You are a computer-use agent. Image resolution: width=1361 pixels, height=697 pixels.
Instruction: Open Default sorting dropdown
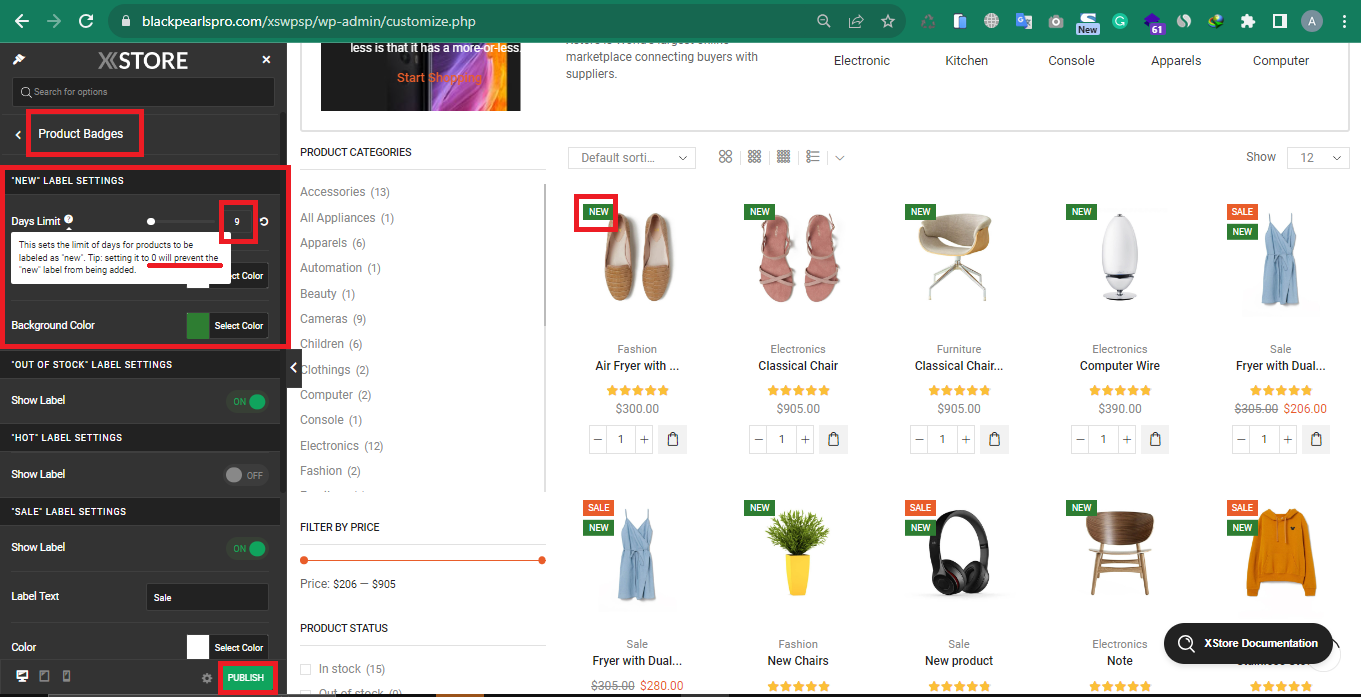click(x=632, y=157)
